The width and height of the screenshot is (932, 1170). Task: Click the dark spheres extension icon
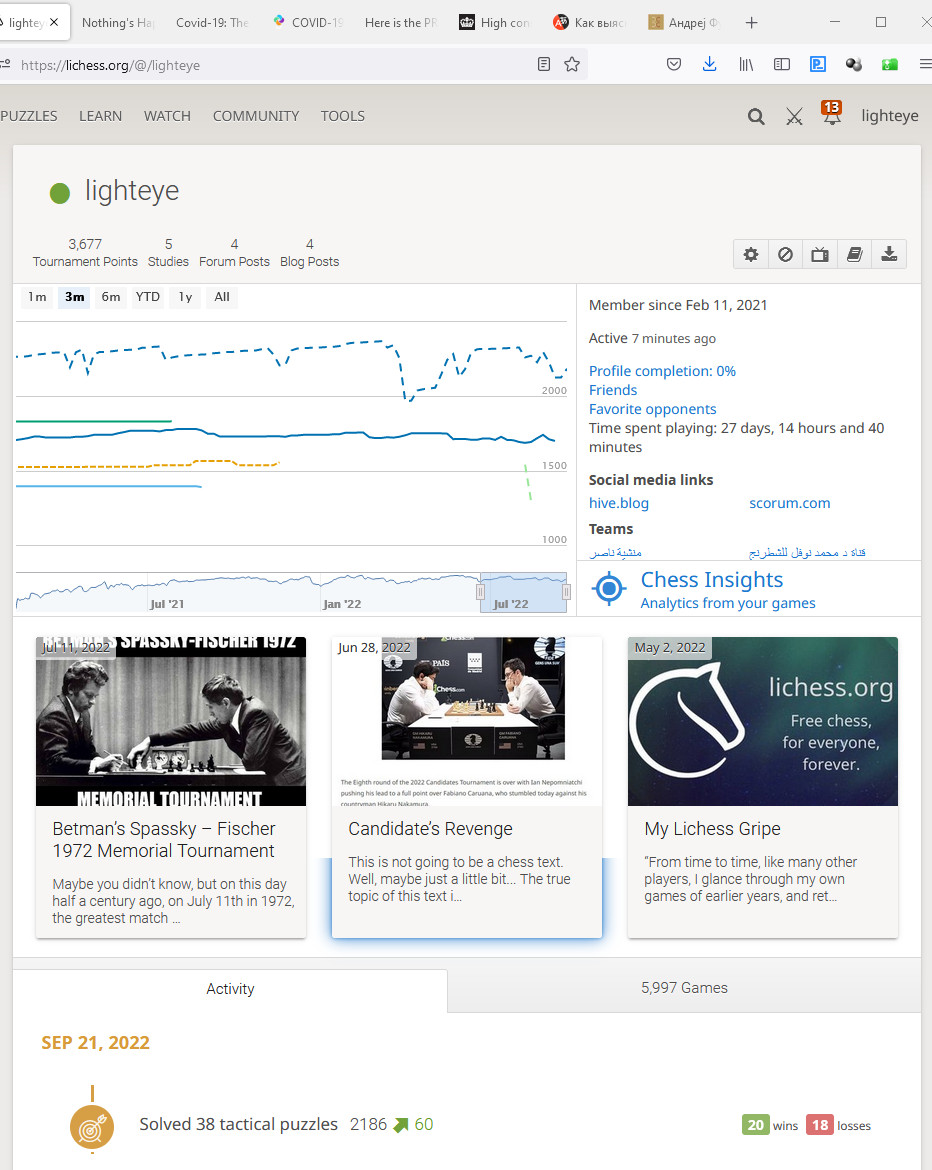(854, 64)
